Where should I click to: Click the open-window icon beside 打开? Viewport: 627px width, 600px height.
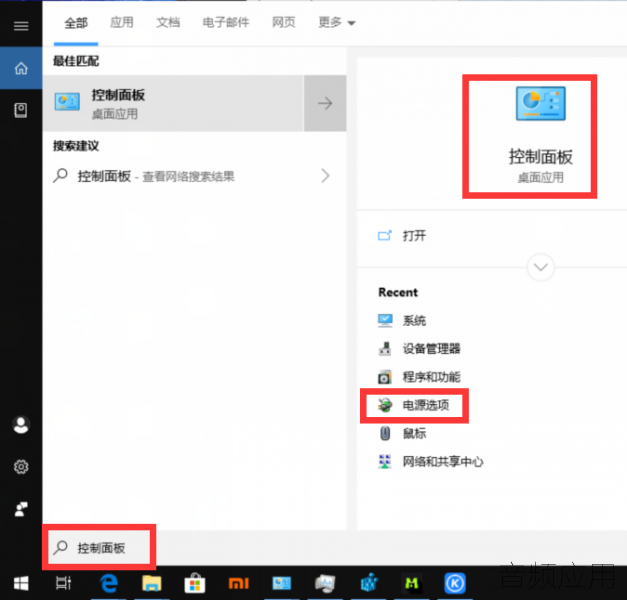tap(385, 236)
